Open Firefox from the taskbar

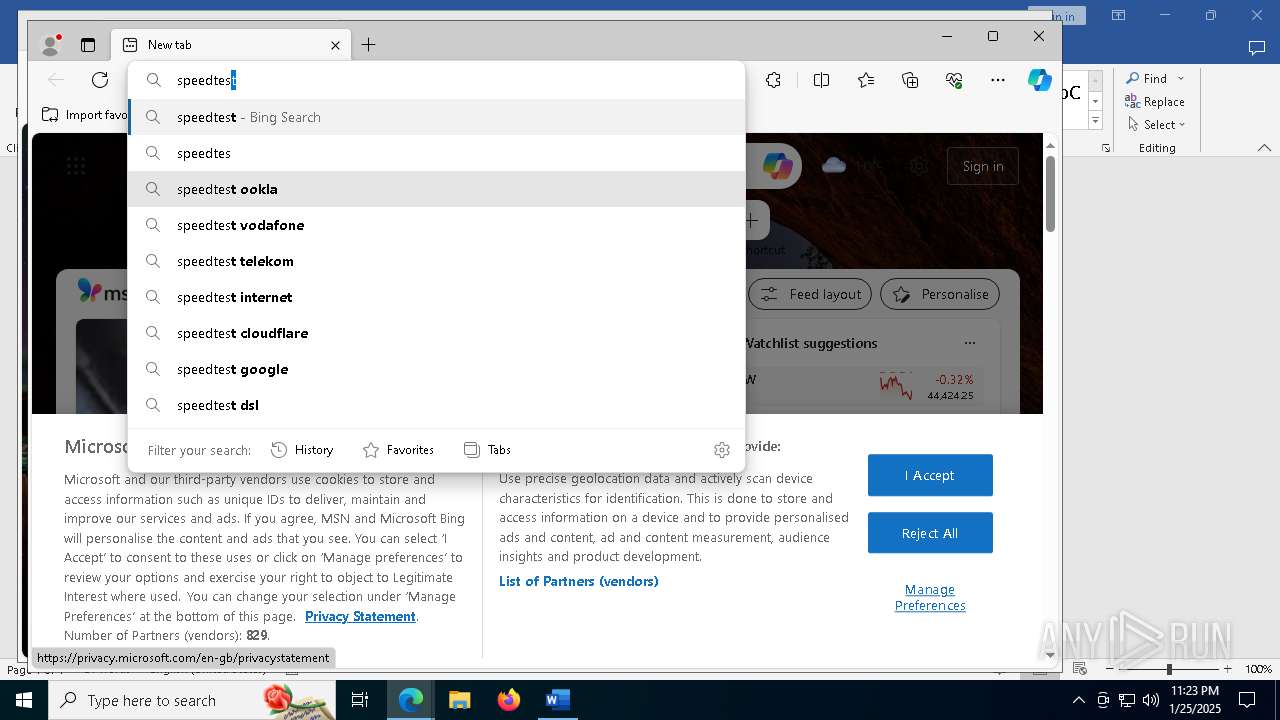tap(509, 700)
